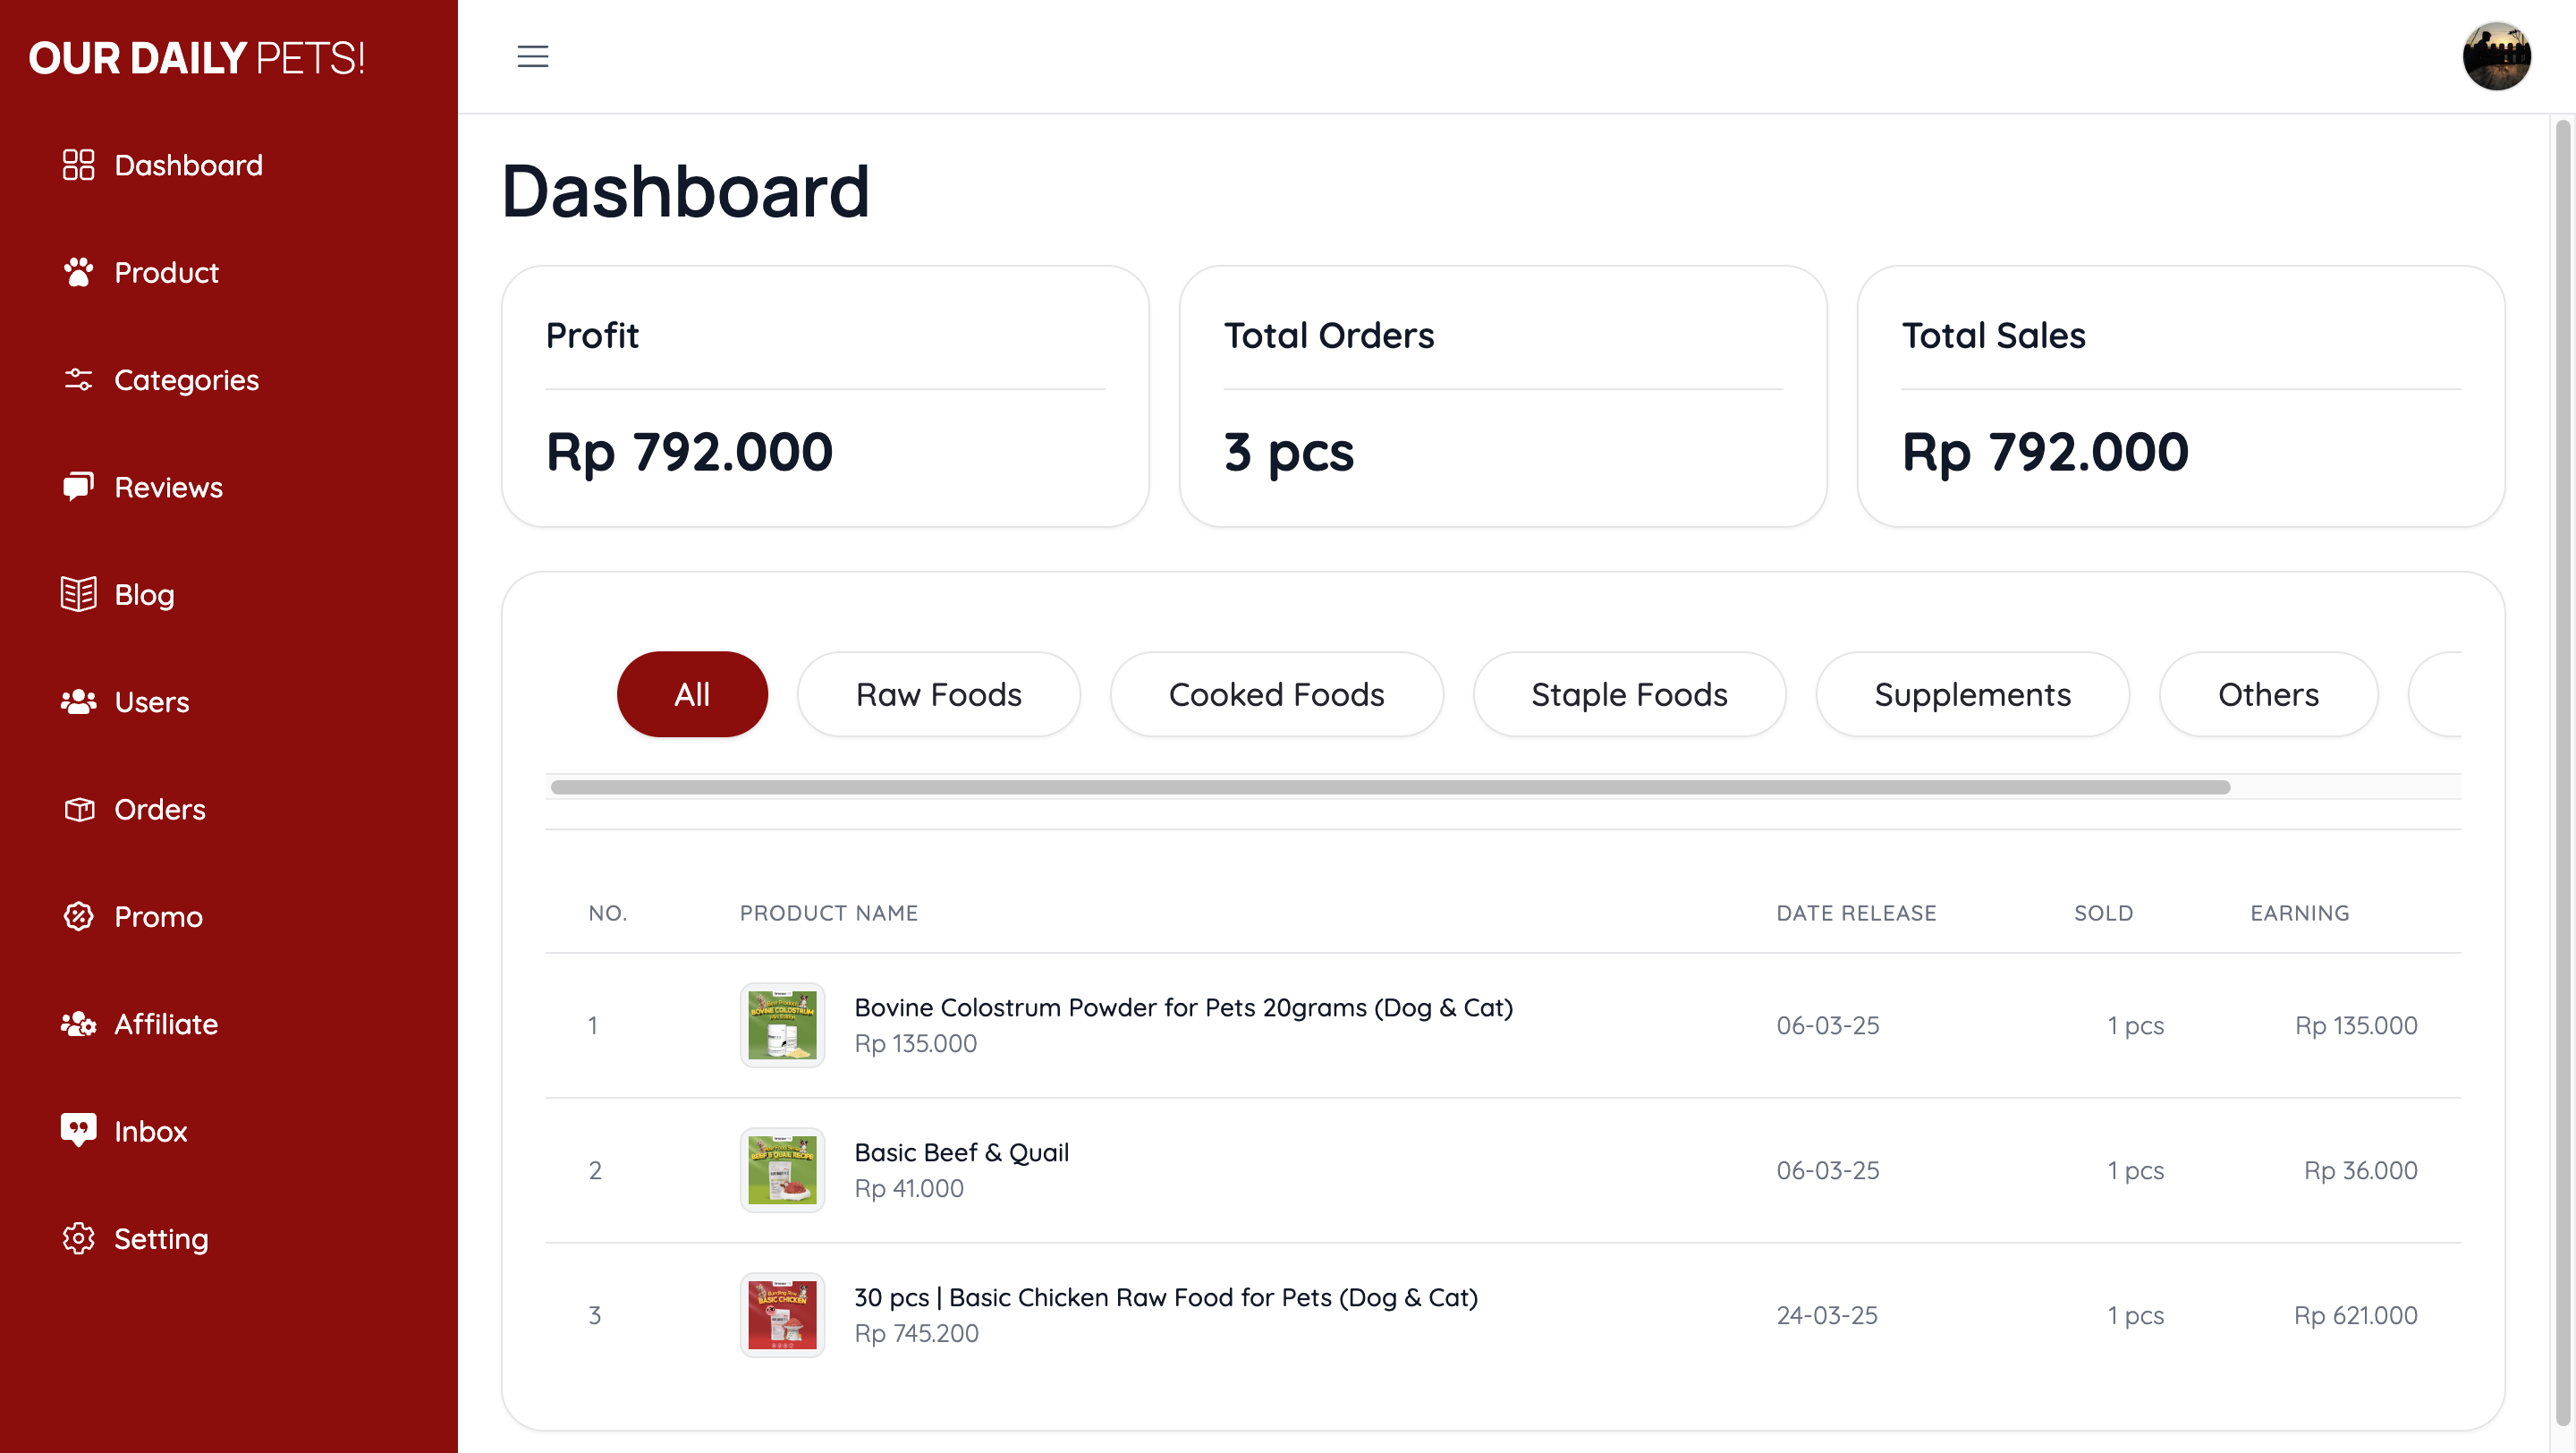
Task: Click the Promo percent badge icon
Action: click(78, 916)
